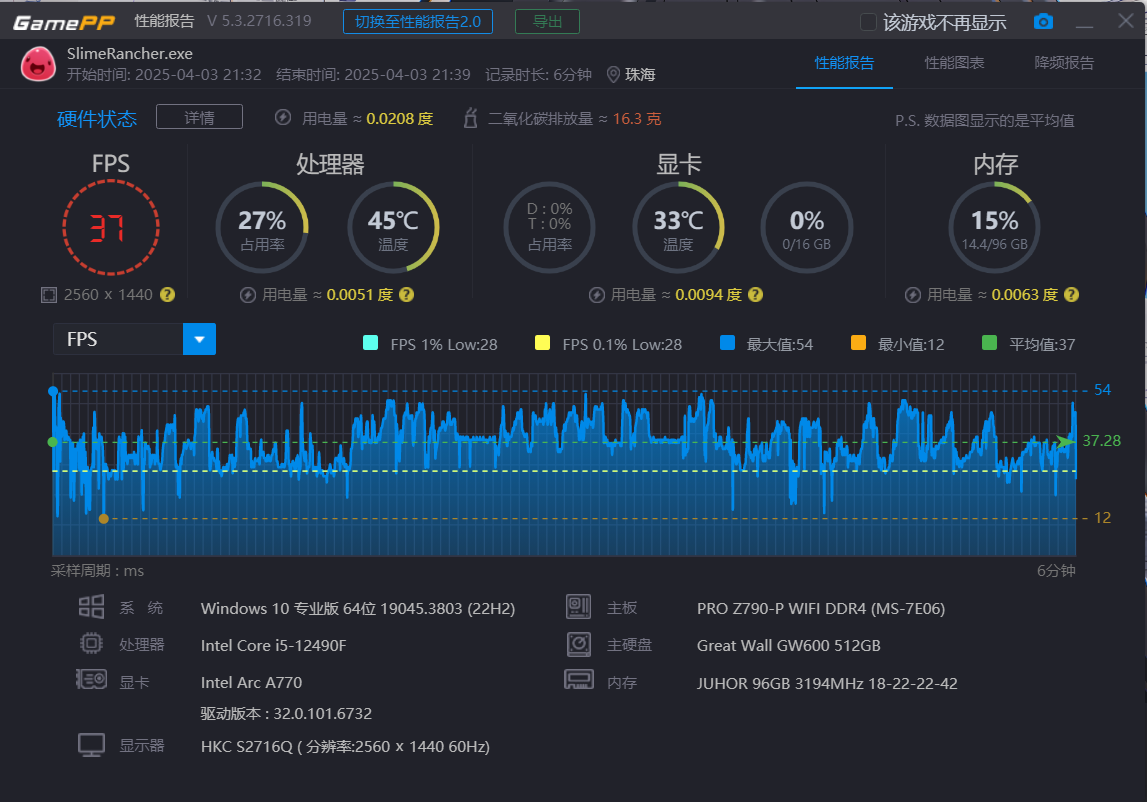Click the green average marker at chart's left edge
The height and width of the screenshot is (802, 1147).
click(x=52, y=442)
